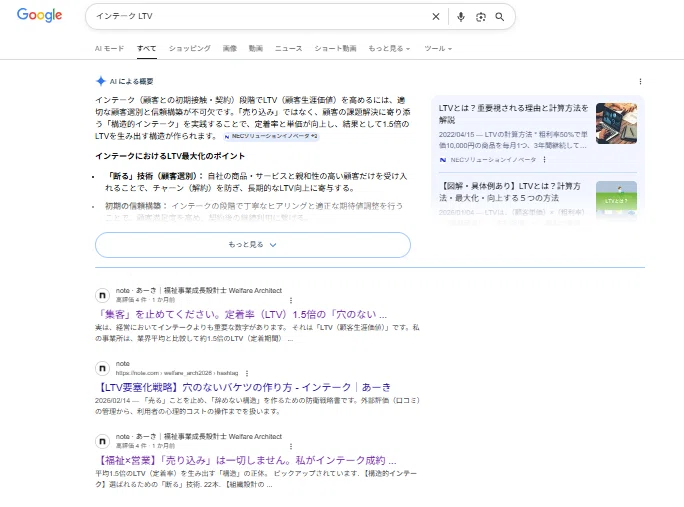Click the AI overview sparkle icon

click(x=101, y=81)
